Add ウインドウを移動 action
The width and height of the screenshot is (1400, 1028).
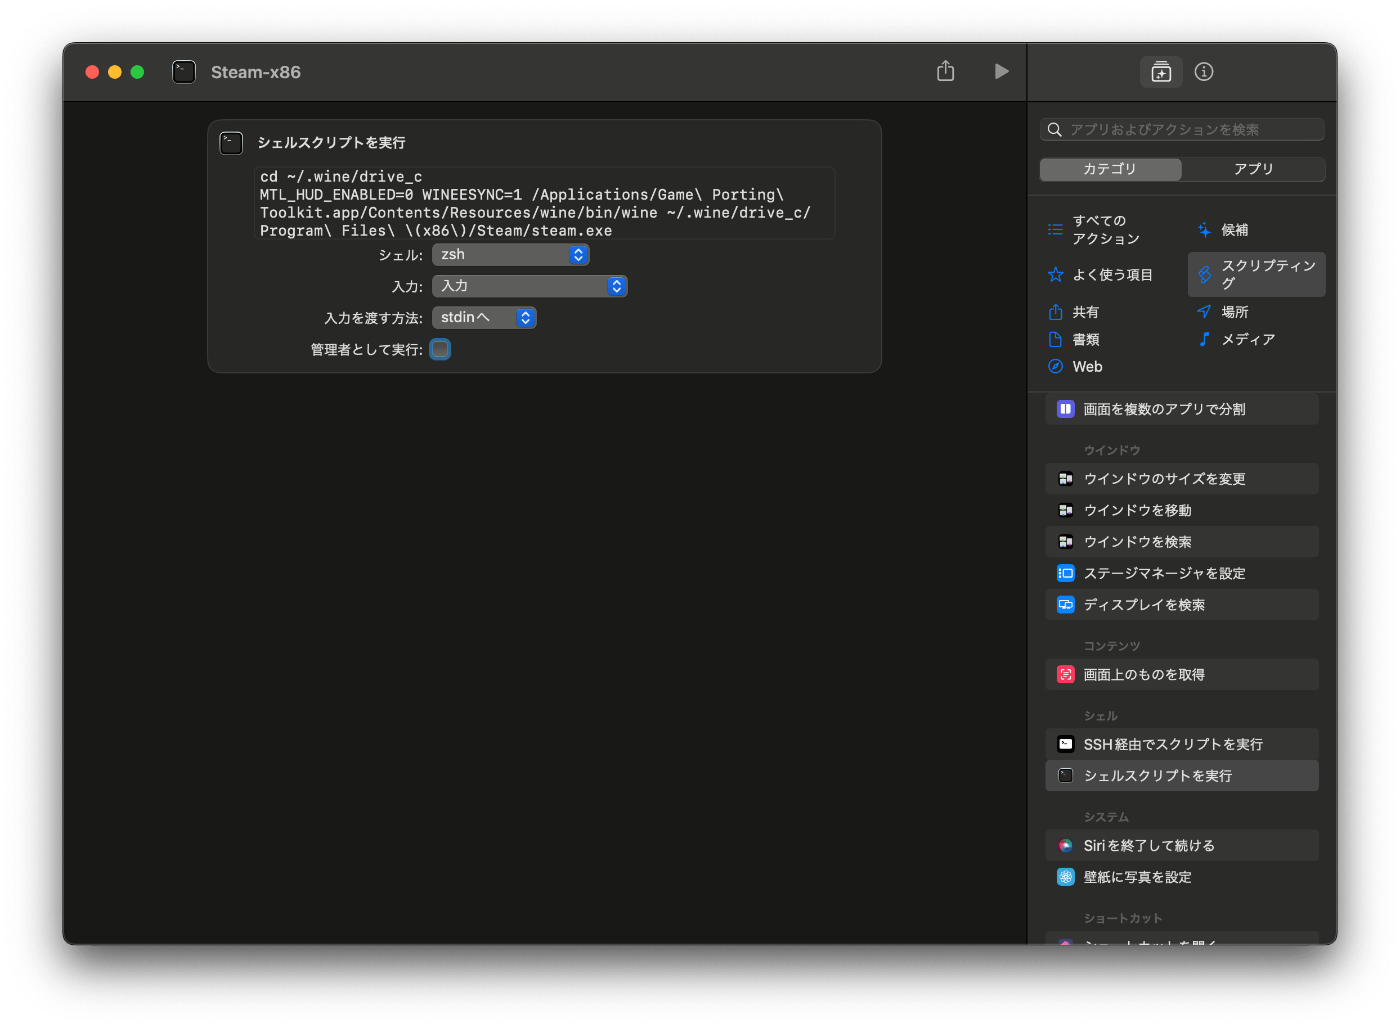click(1182, 510)
